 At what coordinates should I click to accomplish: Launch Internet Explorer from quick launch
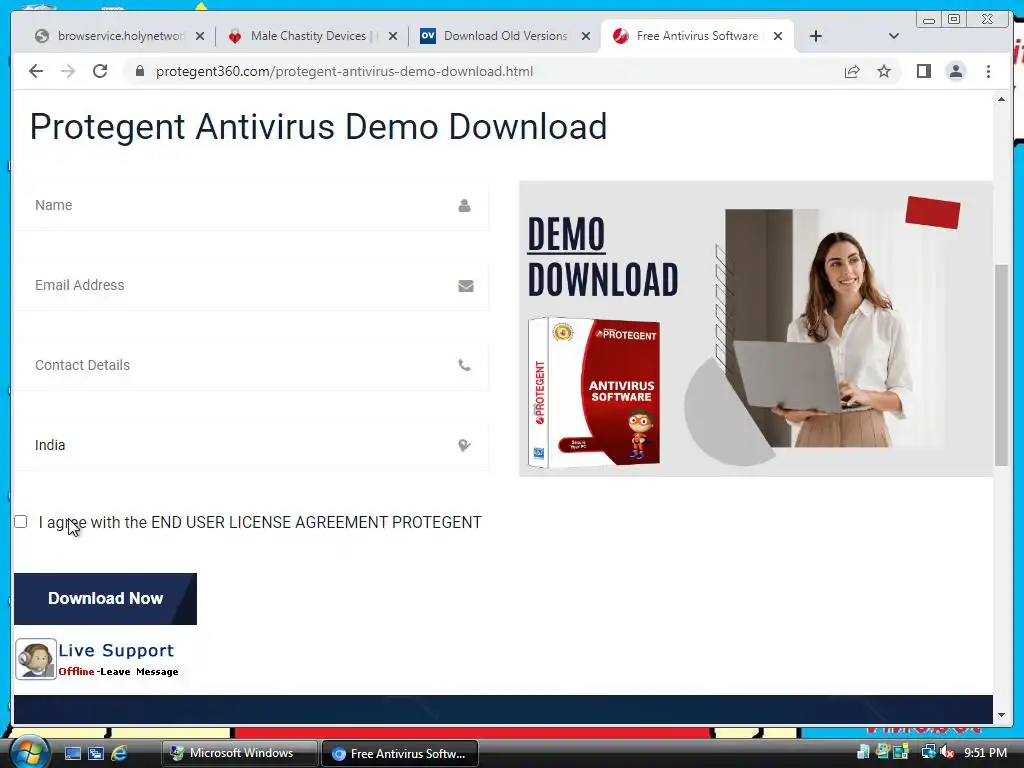pos(119,754)
